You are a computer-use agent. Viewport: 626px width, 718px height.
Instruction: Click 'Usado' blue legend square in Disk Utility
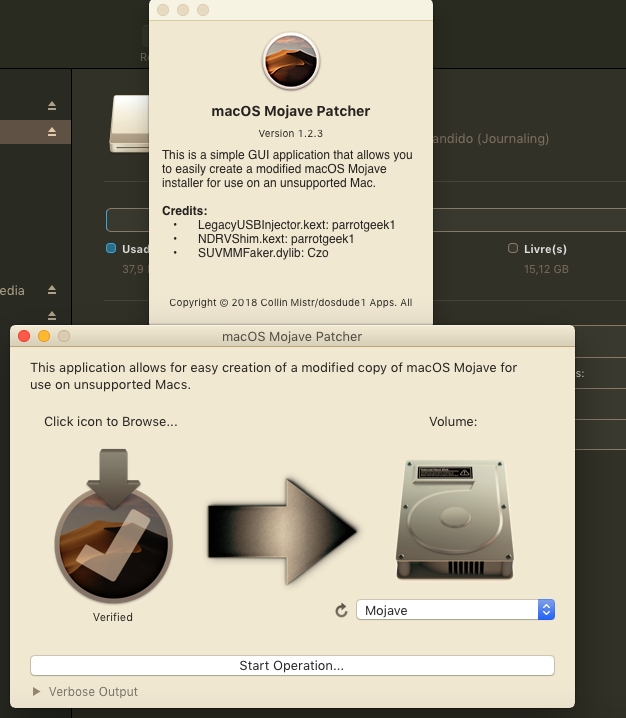pyautogui.click(x=111, y=248)
